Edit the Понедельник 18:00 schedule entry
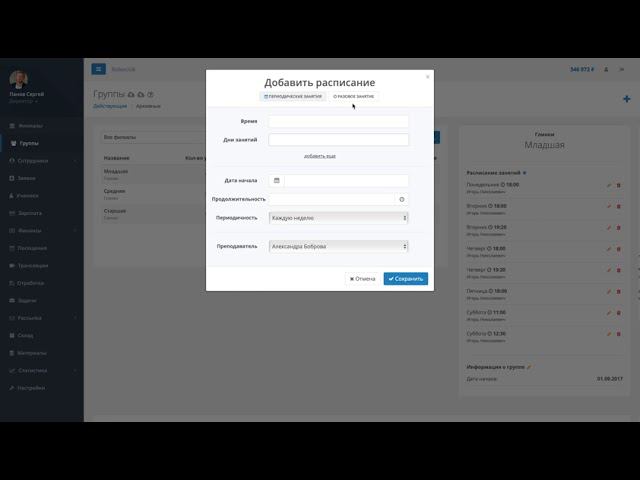Viewport: 640px width, 480px height. click(609, 185)
